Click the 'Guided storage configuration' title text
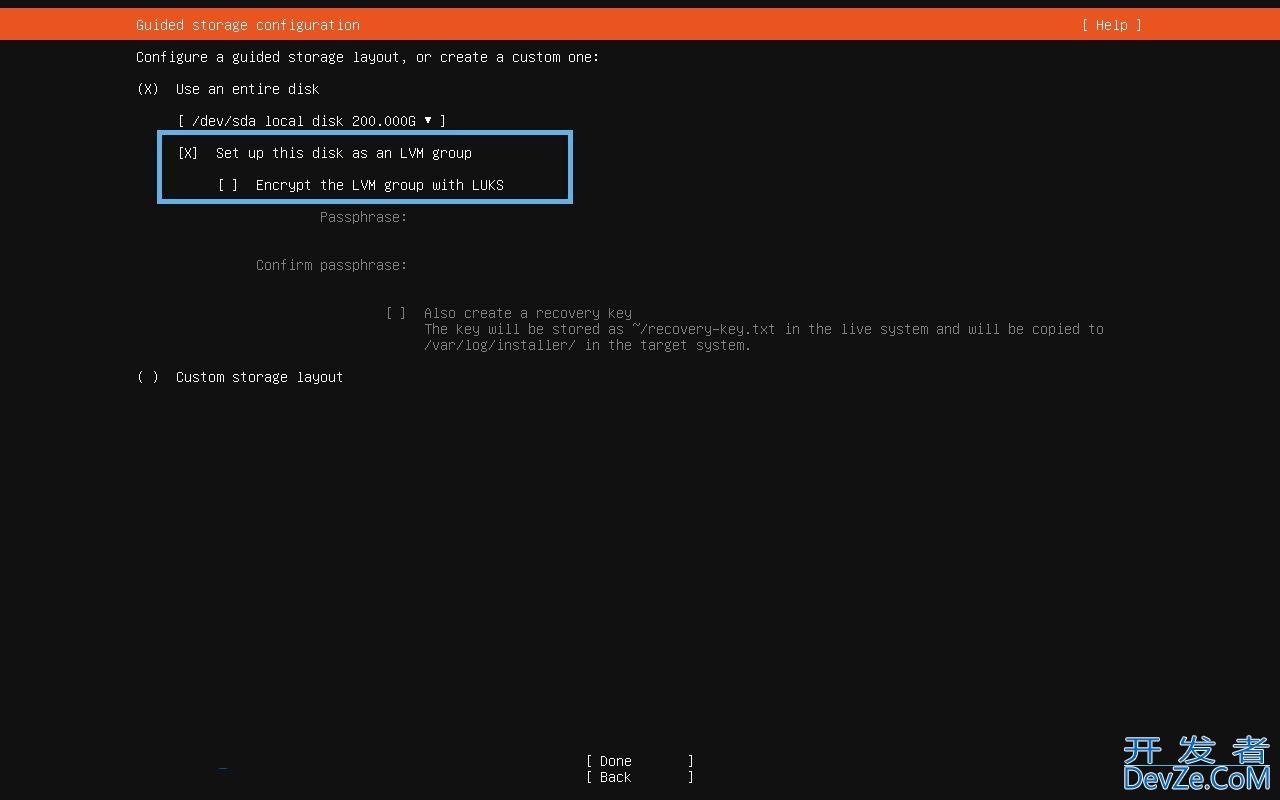 tap(248, 25)
